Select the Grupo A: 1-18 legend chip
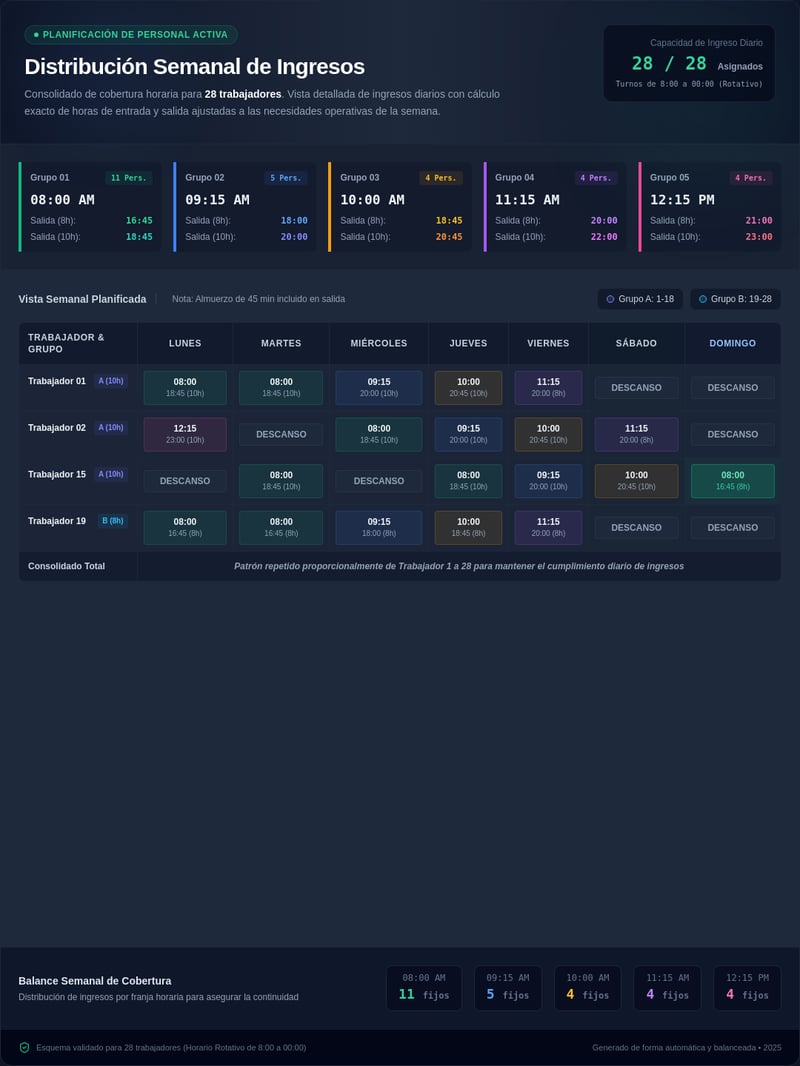Viewport: 800px width, 1066px height. (x=640, y=299)
